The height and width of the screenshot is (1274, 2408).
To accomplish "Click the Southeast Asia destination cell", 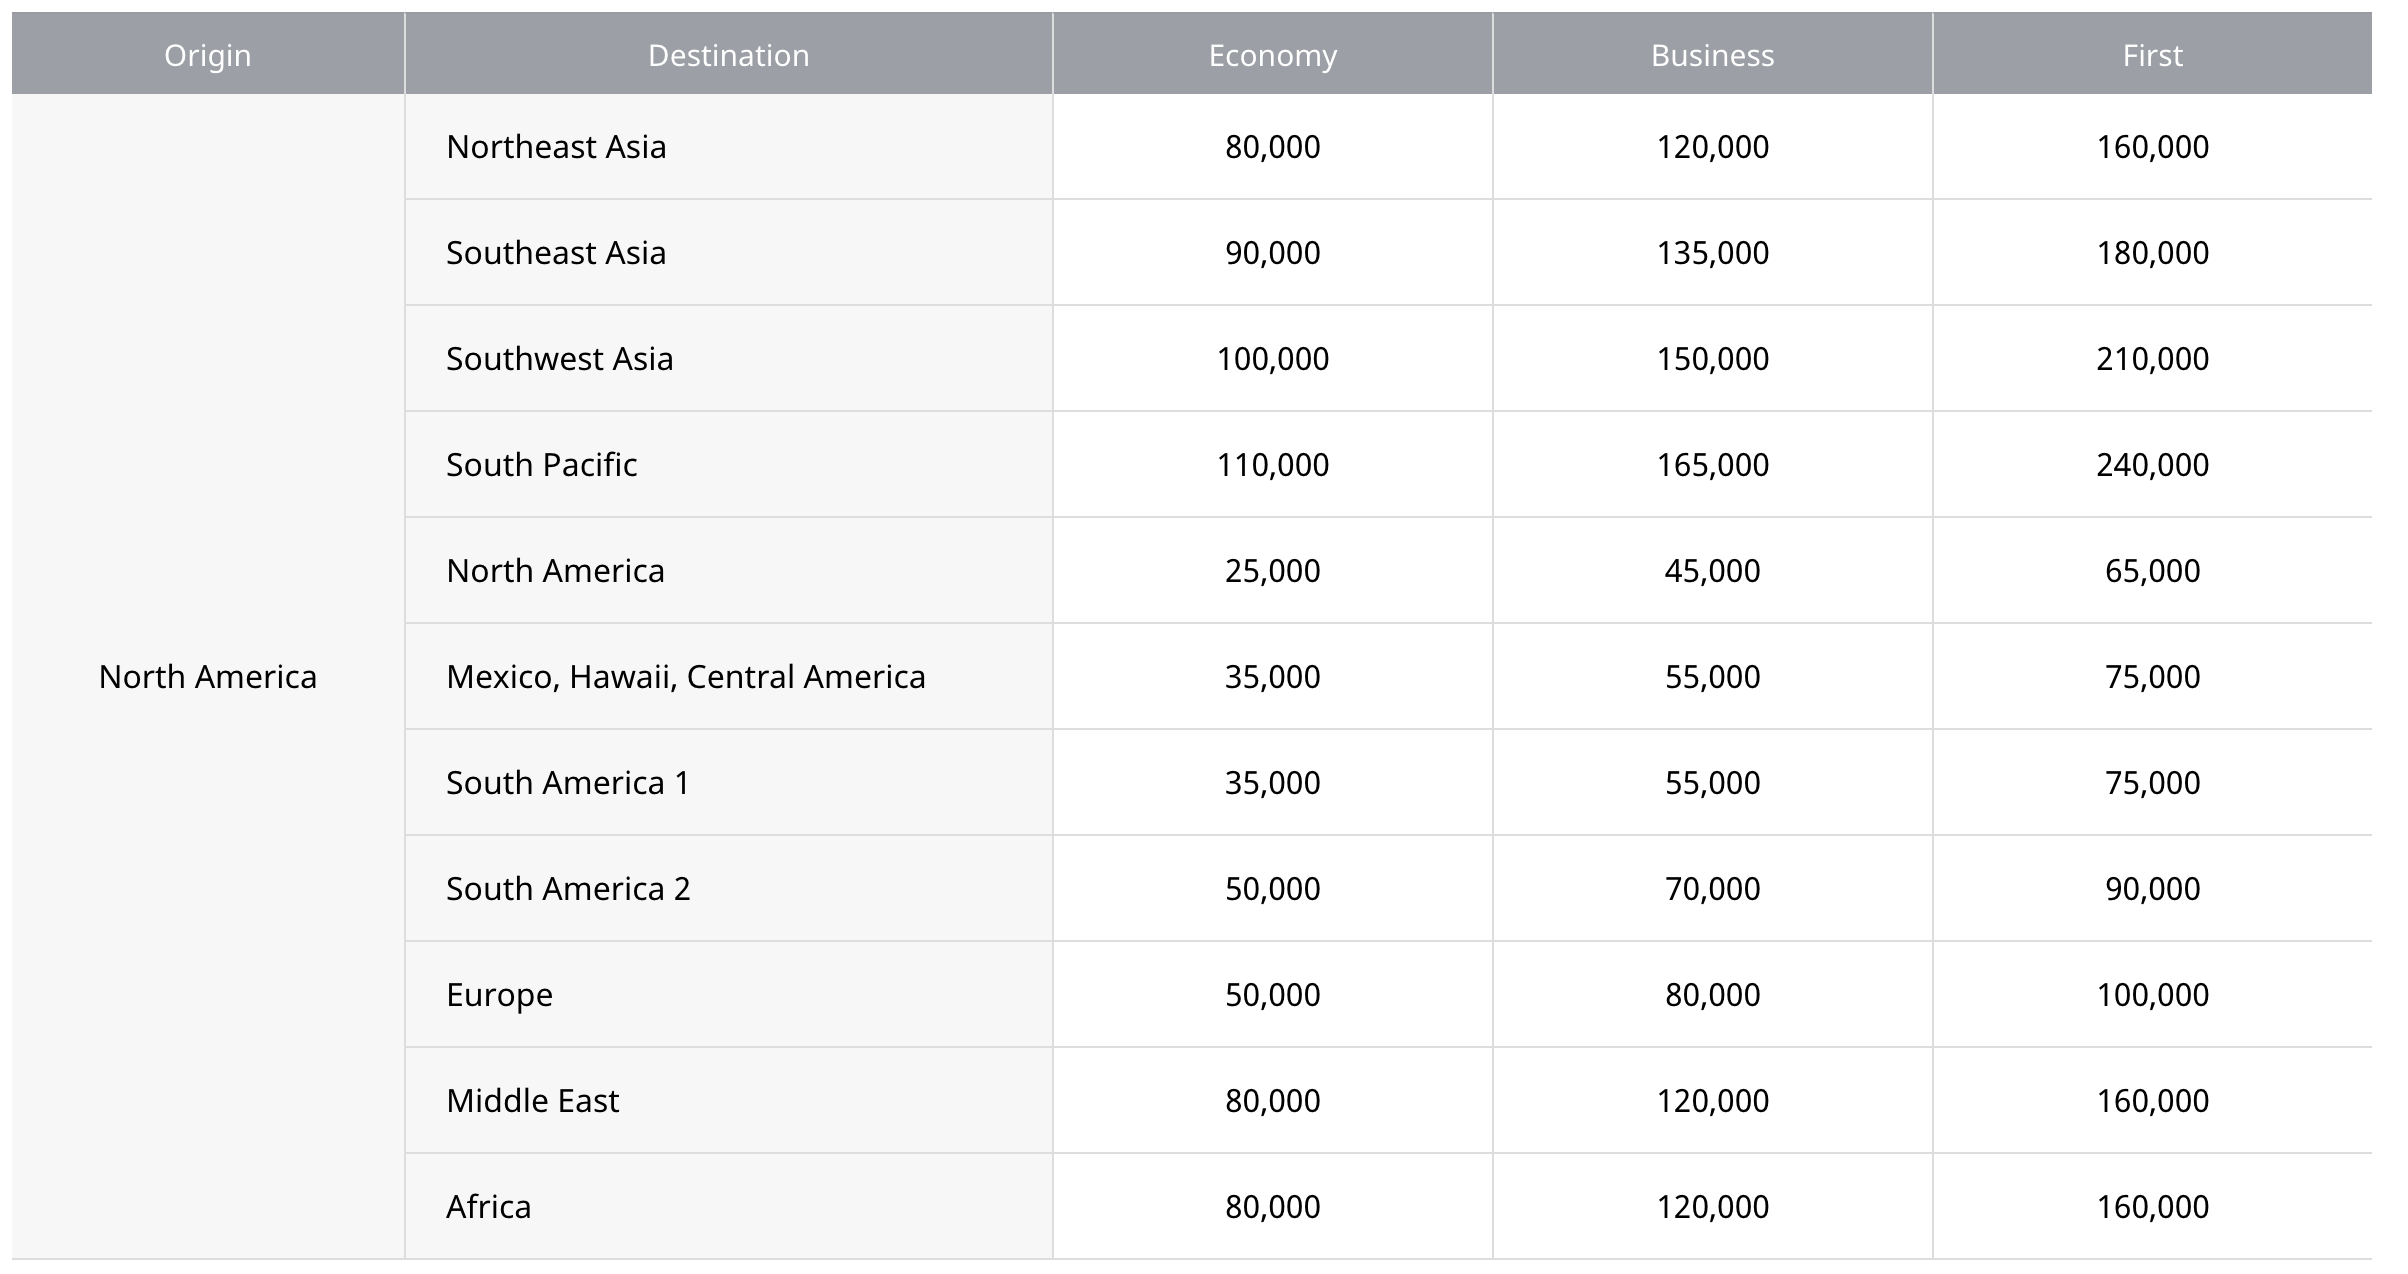I will point(556,253).
